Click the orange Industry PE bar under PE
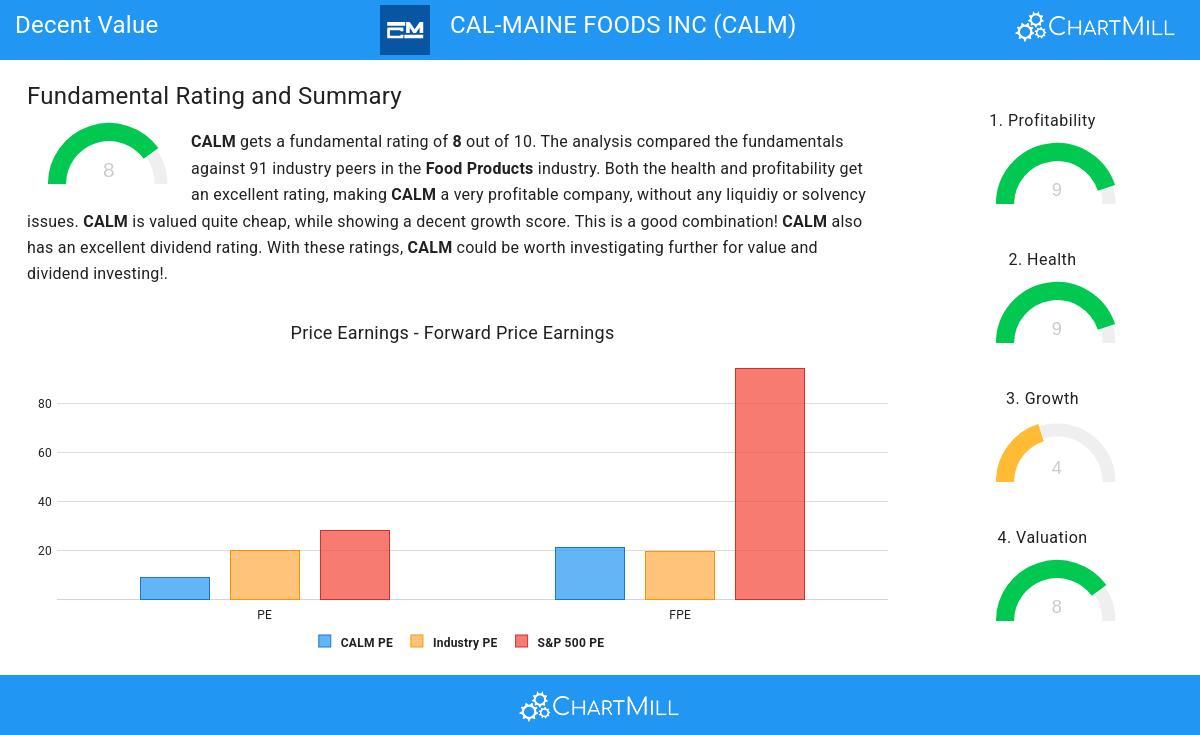This screenshot has height=735, width=1200. coord(265,575)
